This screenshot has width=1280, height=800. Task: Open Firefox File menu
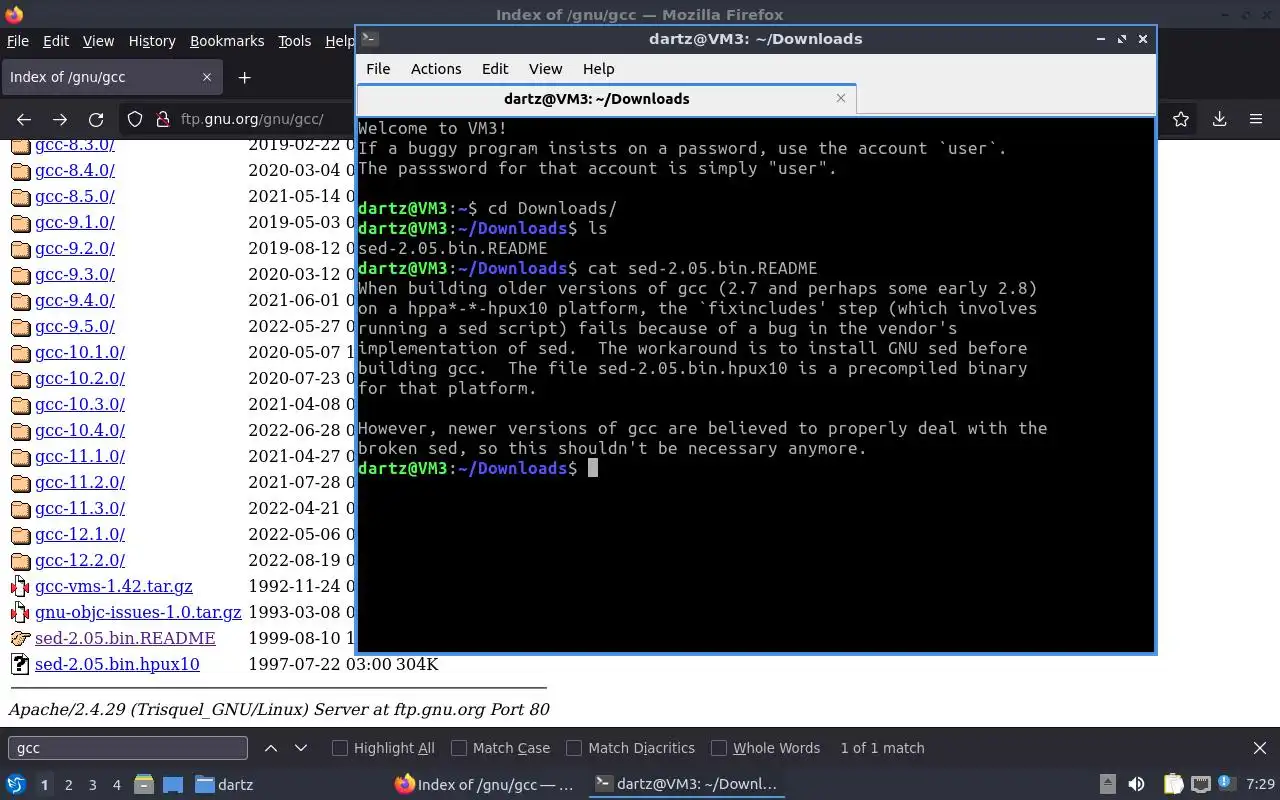click(18, 41)
